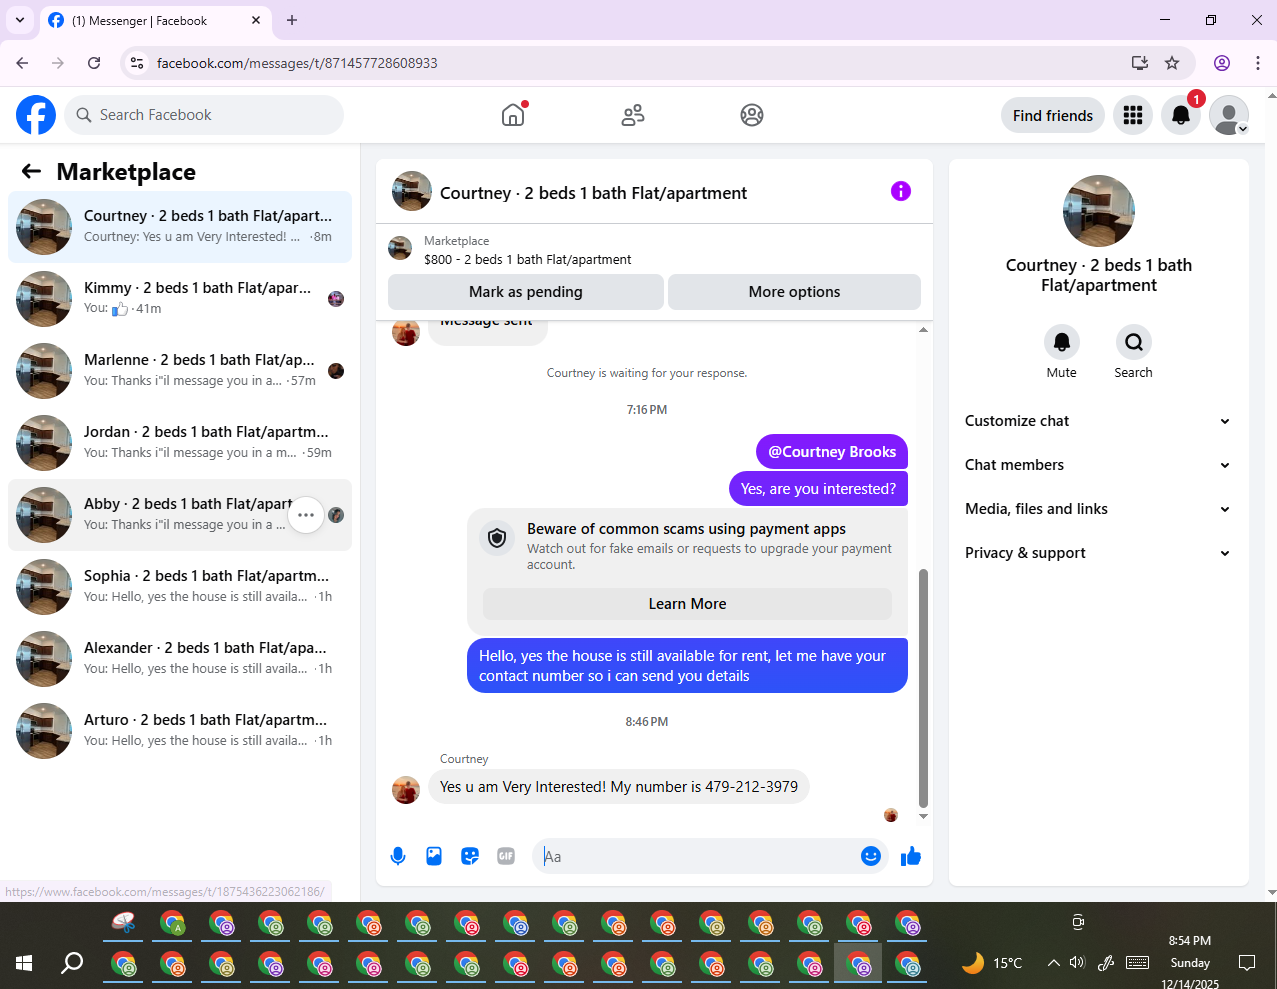Viewport: 1277px width, 989px height.
Task: Open the Facebook menu grid icon
Action: (1133, 115)
